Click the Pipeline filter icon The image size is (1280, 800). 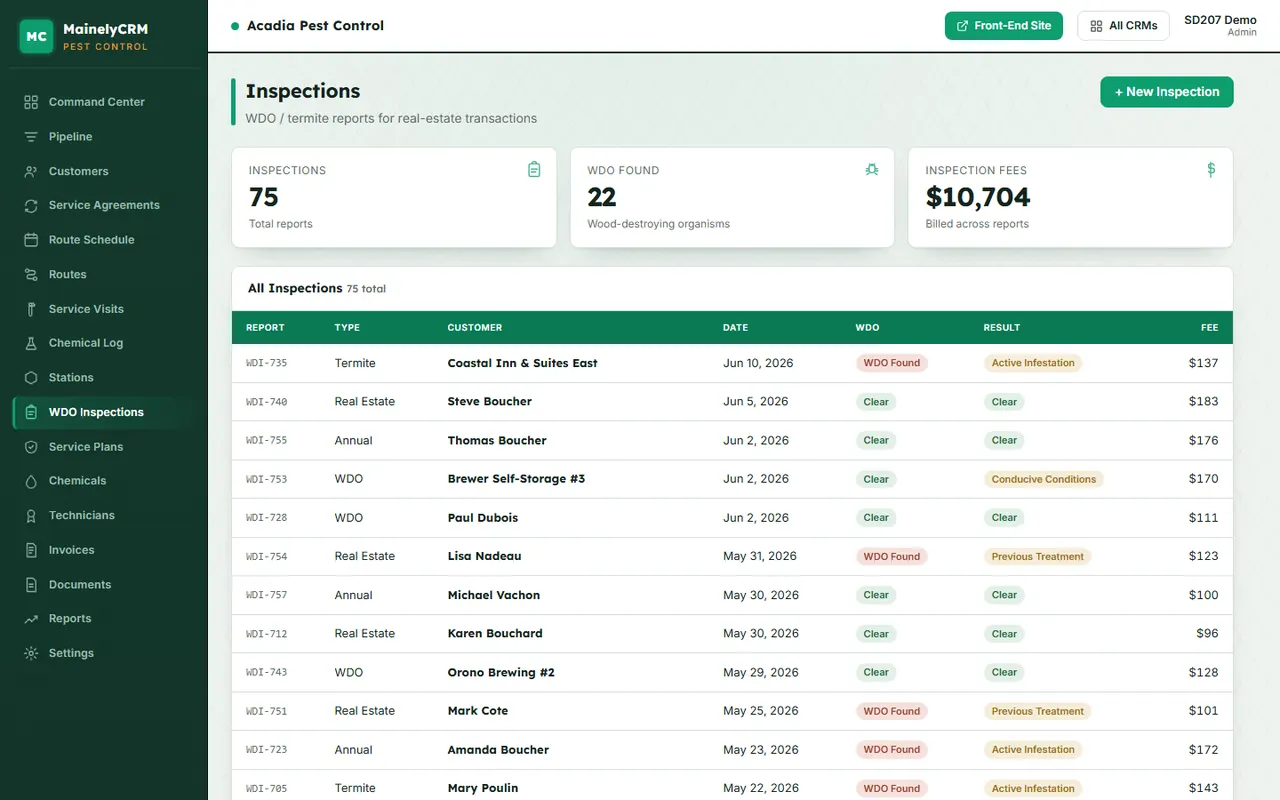[x=31, y=137]
